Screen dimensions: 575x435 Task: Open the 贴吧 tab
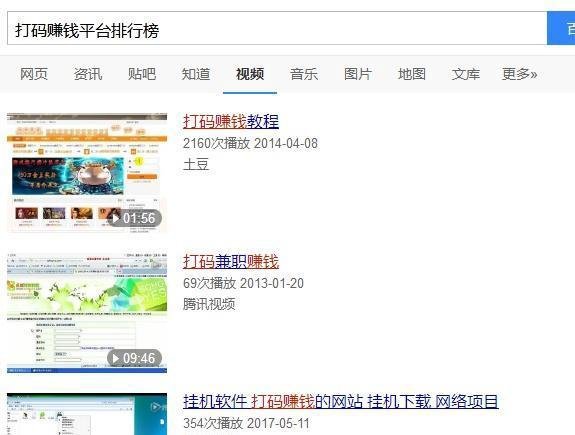[x=142, y=74]
